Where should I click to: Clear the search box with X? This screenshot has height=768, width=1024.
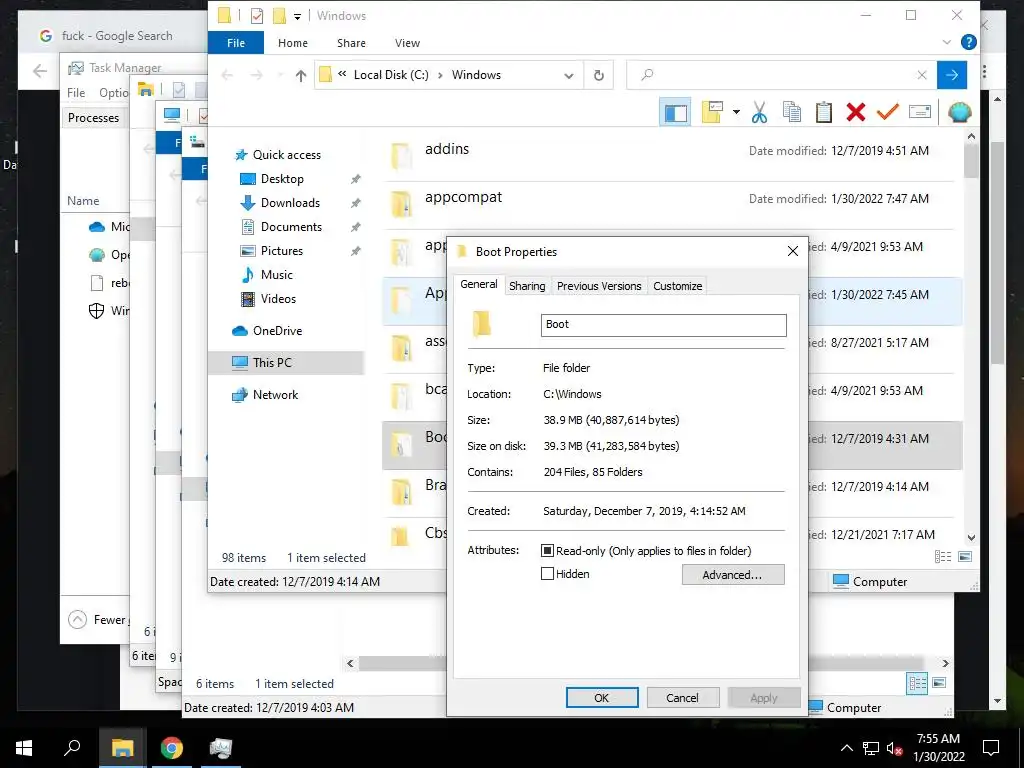[x=921, y=75]
